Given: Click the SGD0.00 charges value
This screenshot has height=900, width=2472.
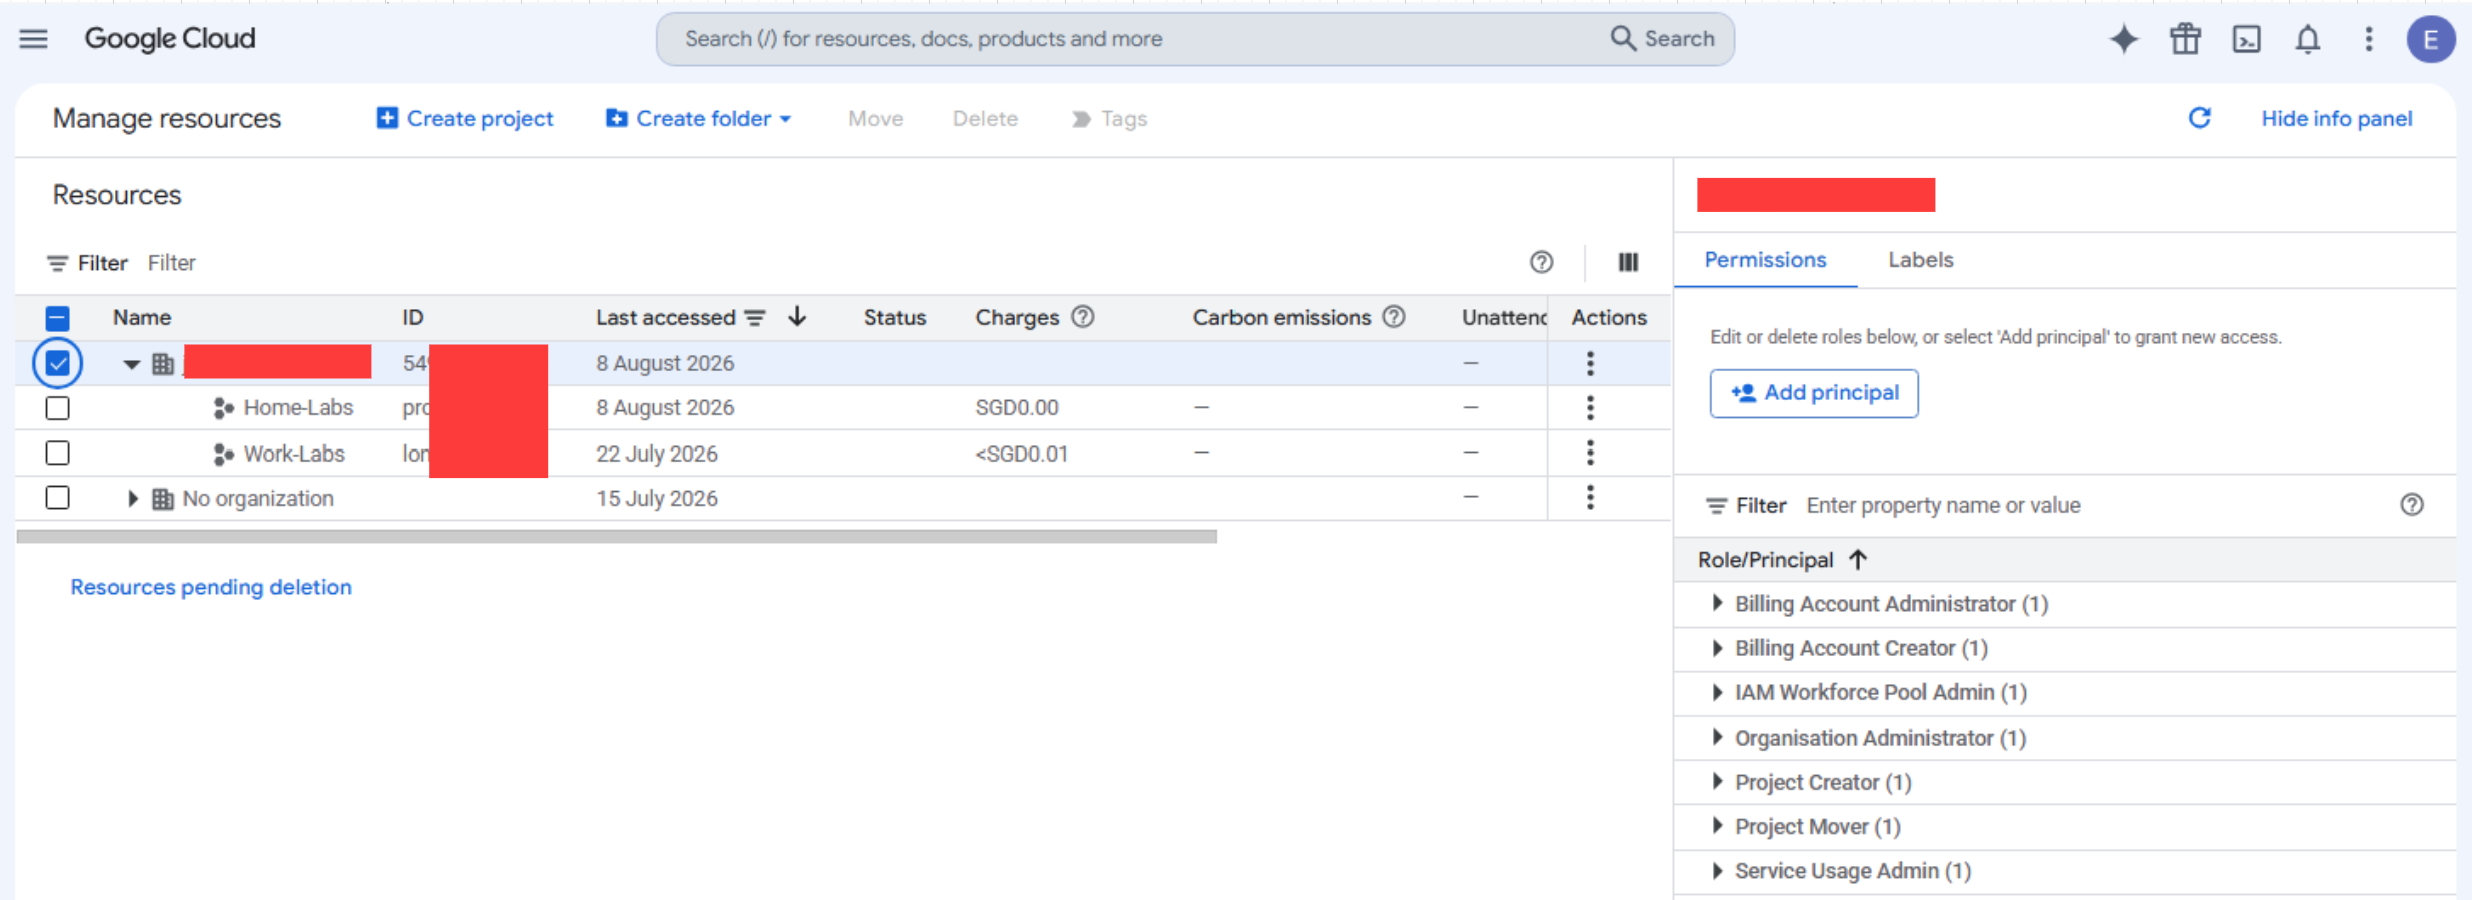Looking at the screenshot, I should pyautogui.click(x=1017, y=408).
